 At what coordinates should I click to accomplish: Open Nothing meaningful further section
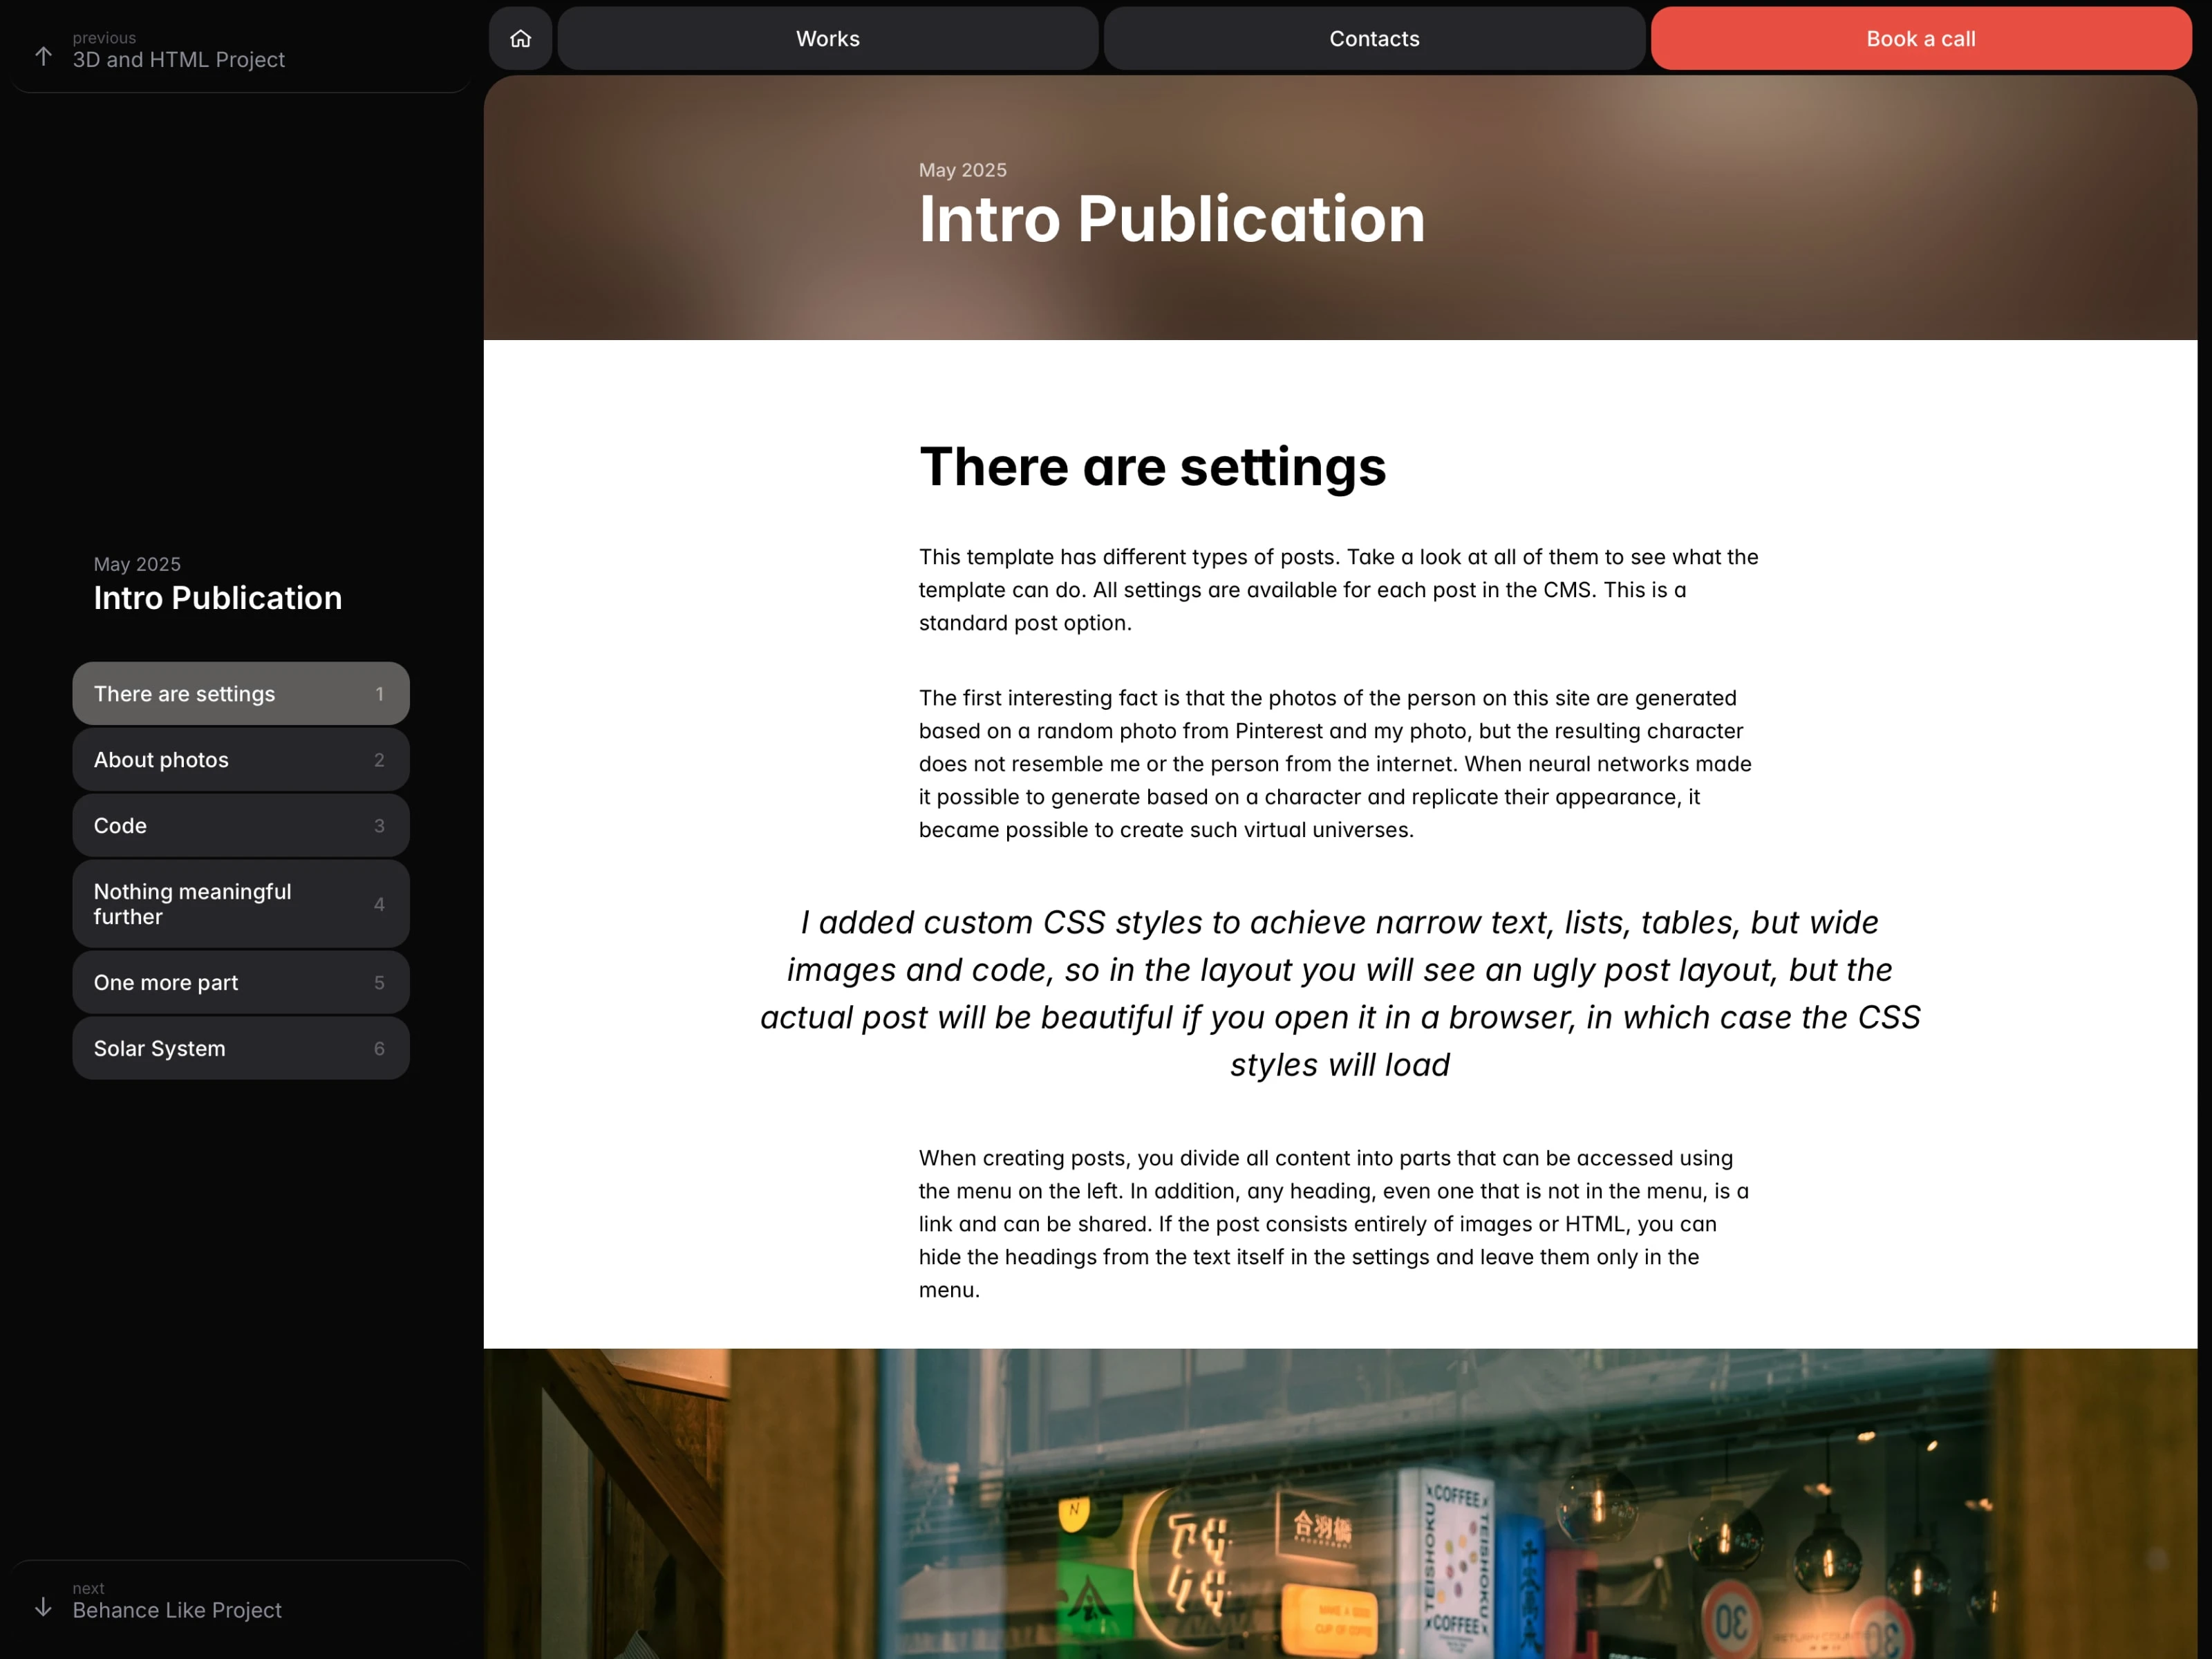pos(240,904)
